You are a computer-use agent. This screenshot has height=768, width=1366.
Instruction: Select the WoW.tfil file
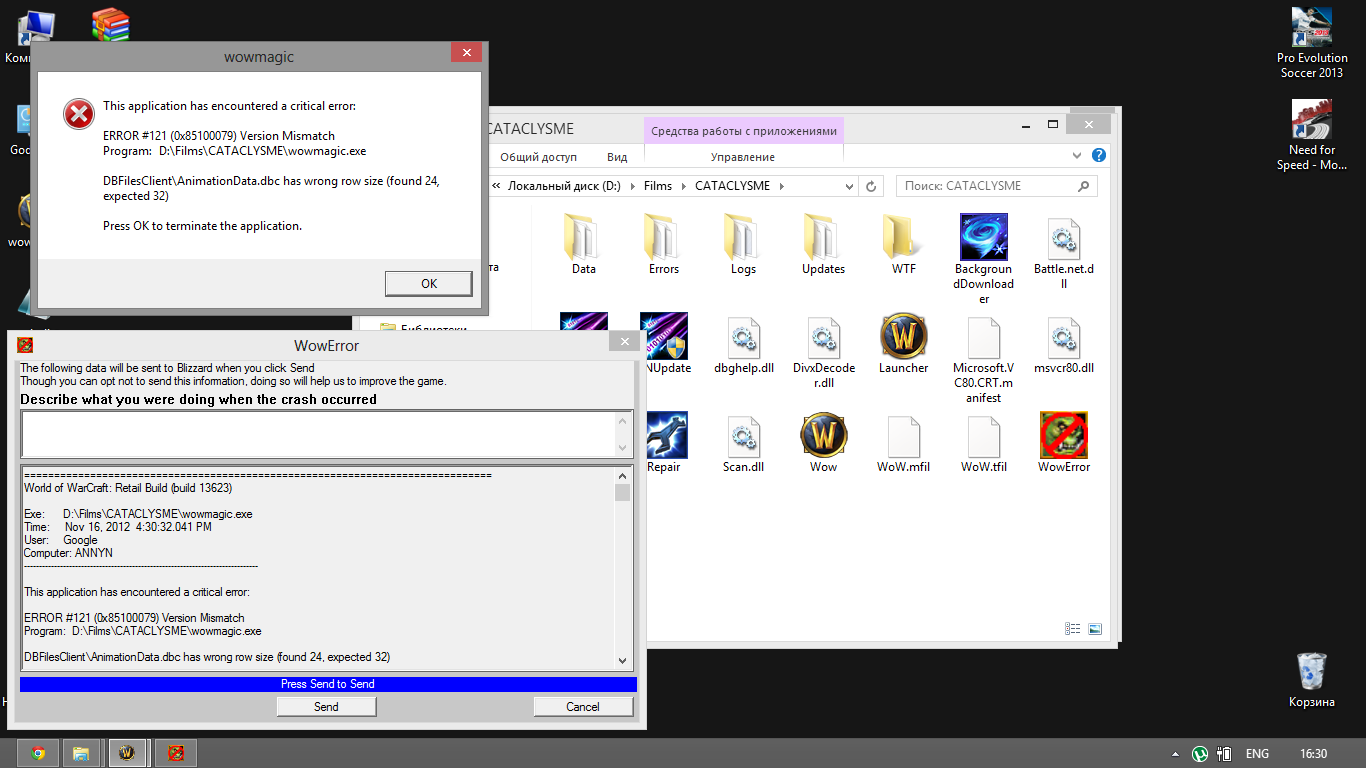tap(984, 443)
